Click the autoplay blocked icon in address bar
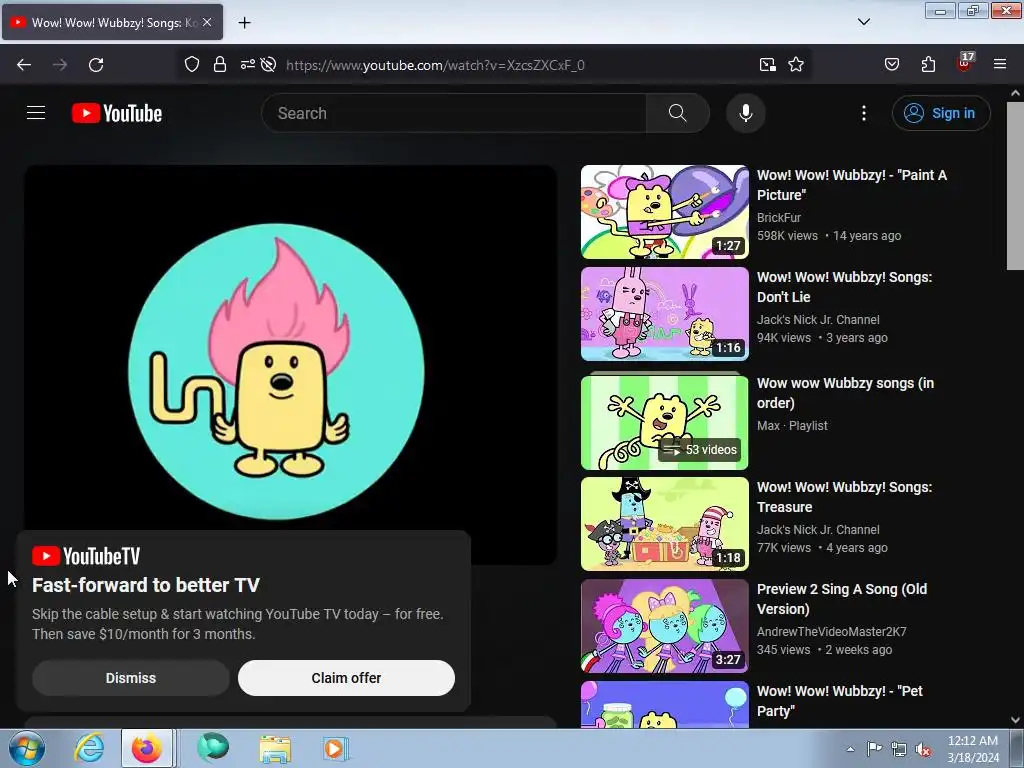1024x768 pixels. click(268, 65)
